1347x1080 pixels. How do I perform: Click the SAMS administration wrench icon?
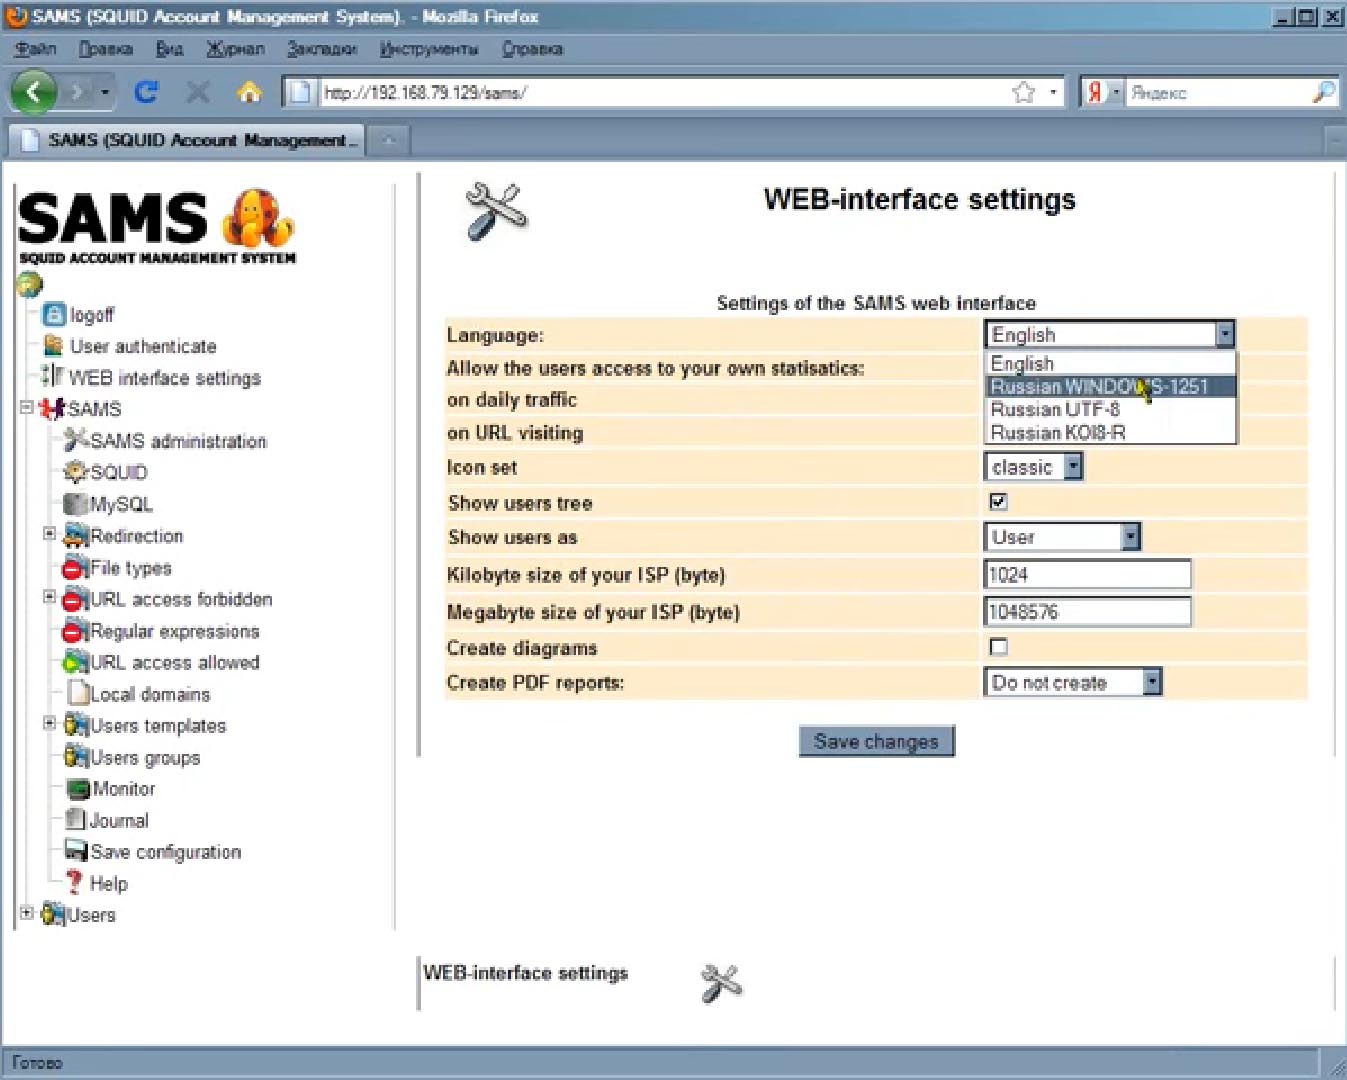(x=76, y=440)
